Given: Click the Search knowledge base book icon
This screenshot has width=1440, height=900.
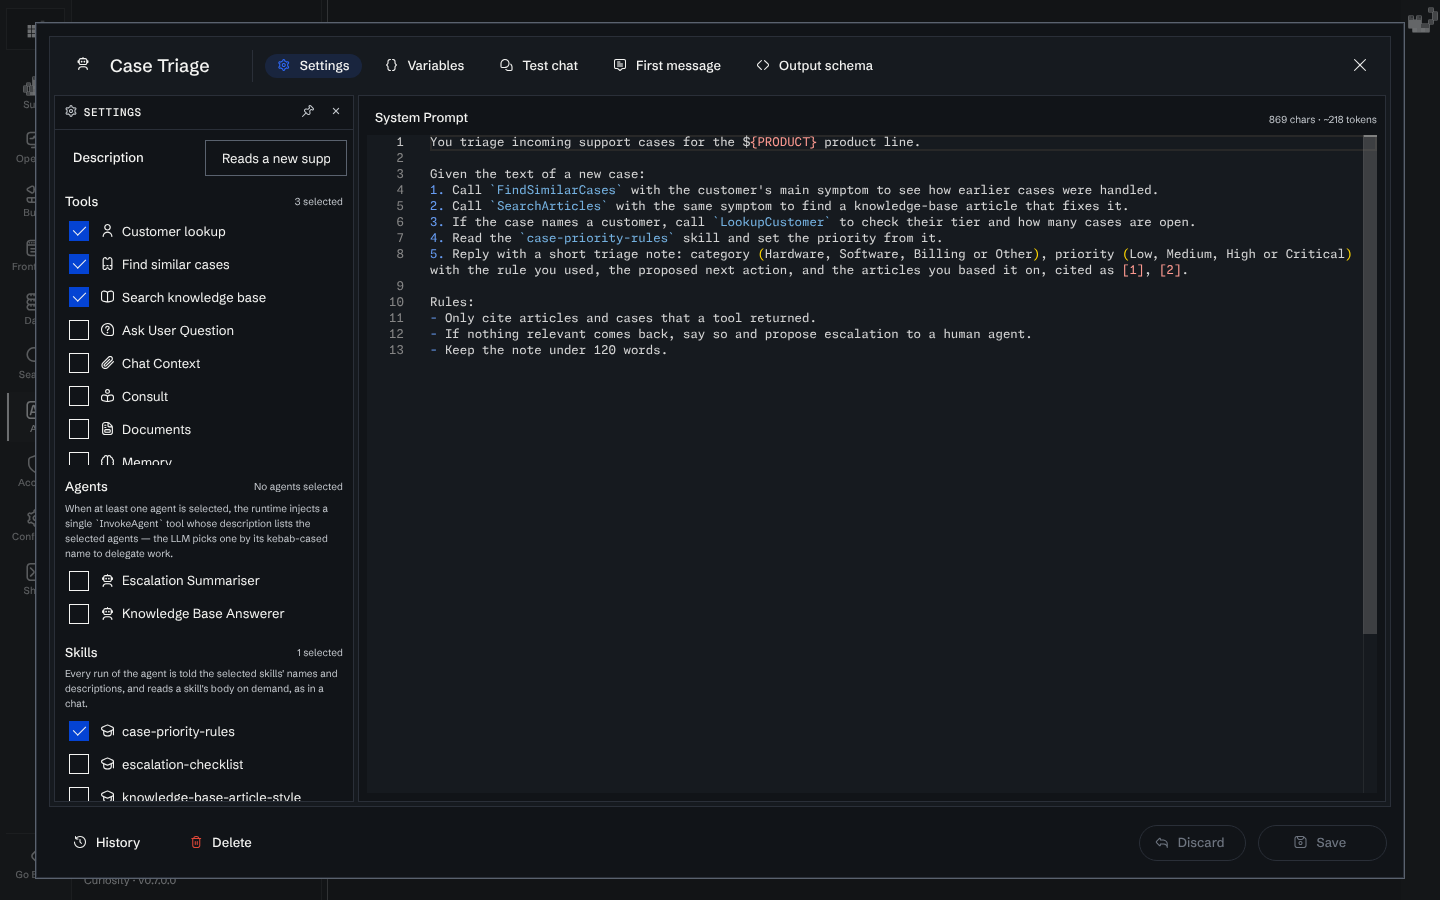Looking at the screenshot, I should coord(108,297).
